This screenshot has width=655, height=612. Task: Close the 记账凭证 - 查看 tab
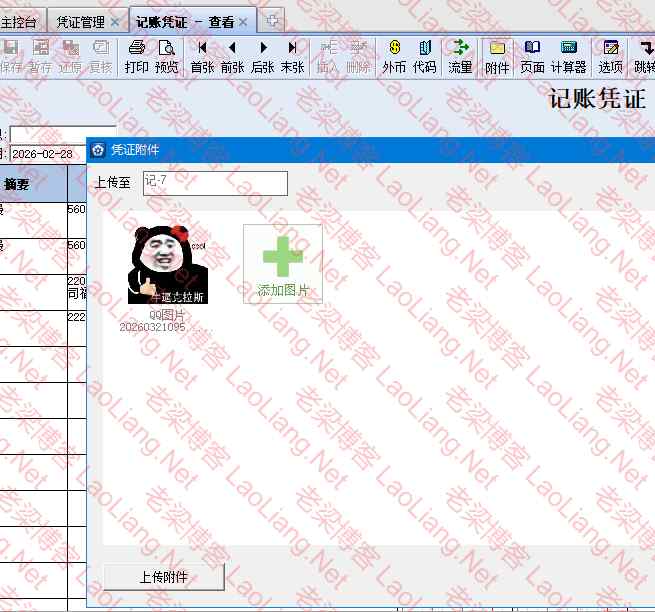click(x=243, y=21)
